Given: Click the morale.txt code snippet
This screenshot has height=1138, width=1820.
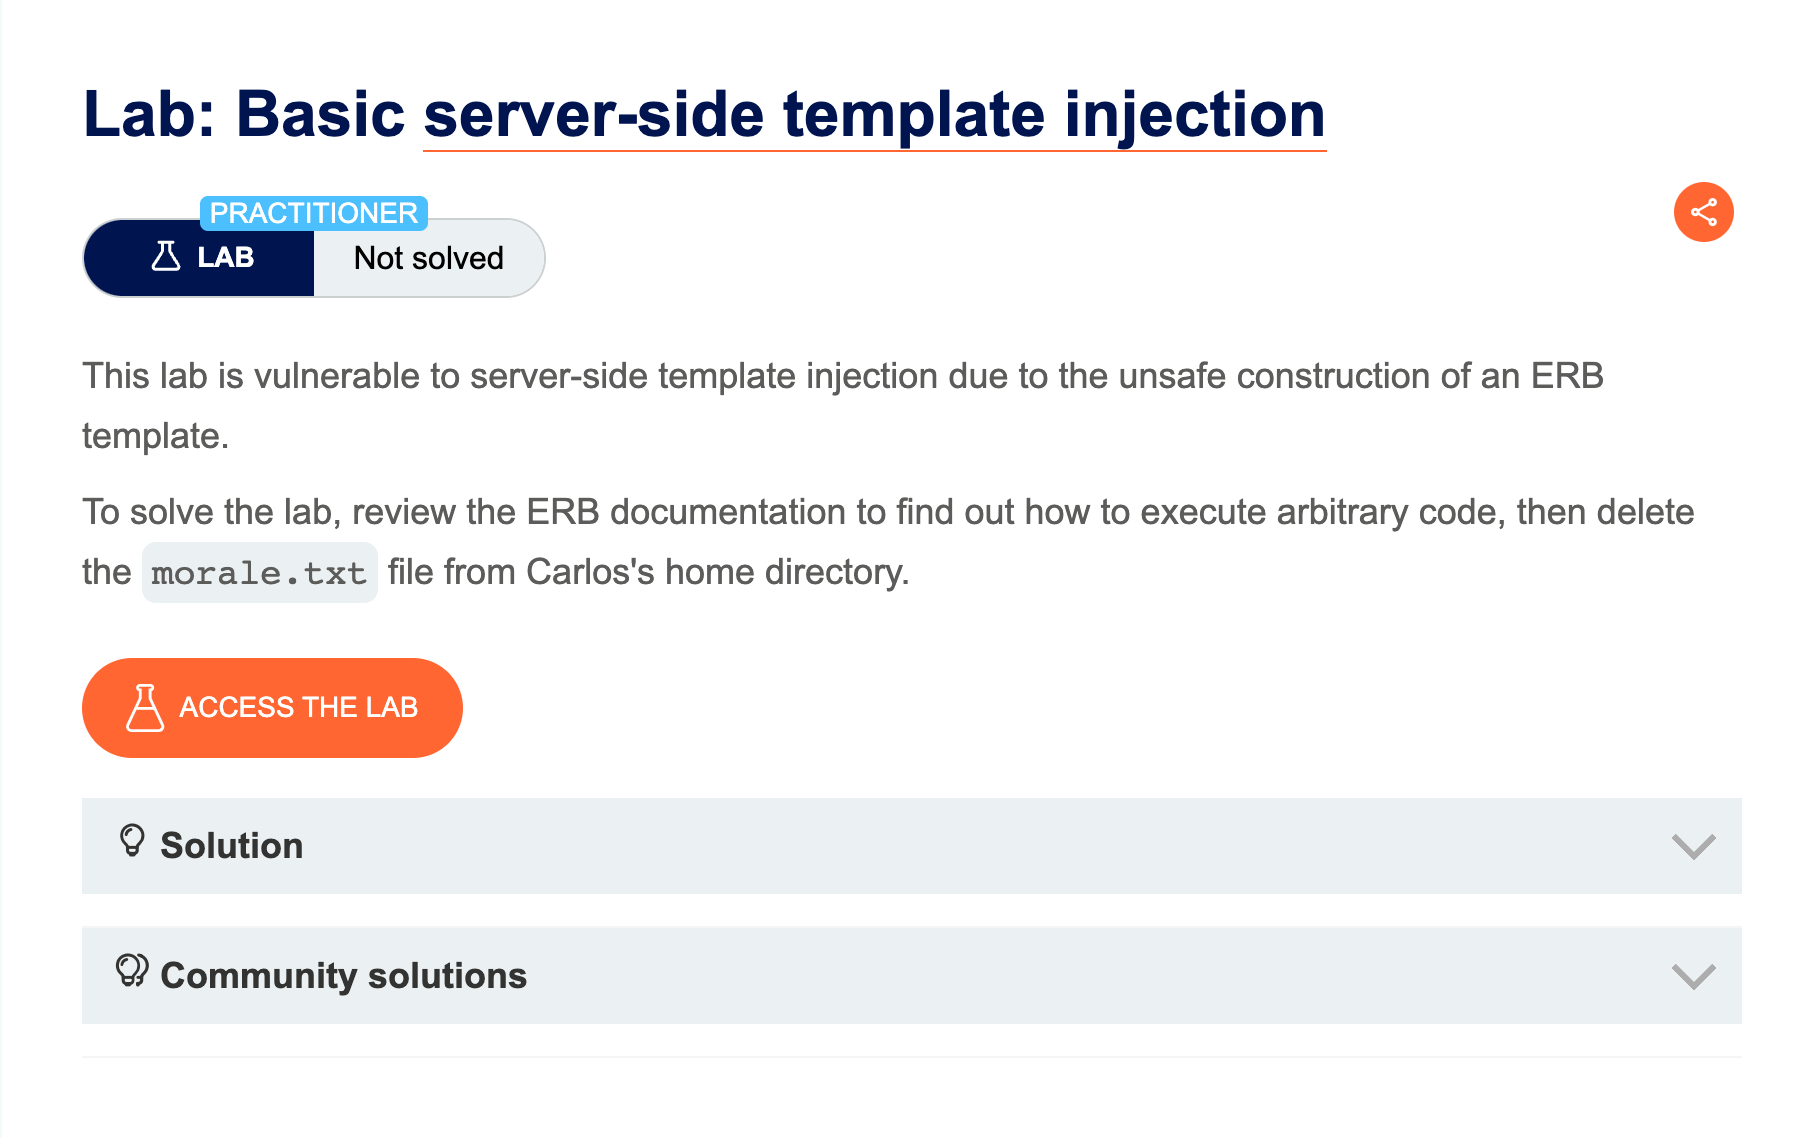Looking at the screenshot, I should (259, 573).
